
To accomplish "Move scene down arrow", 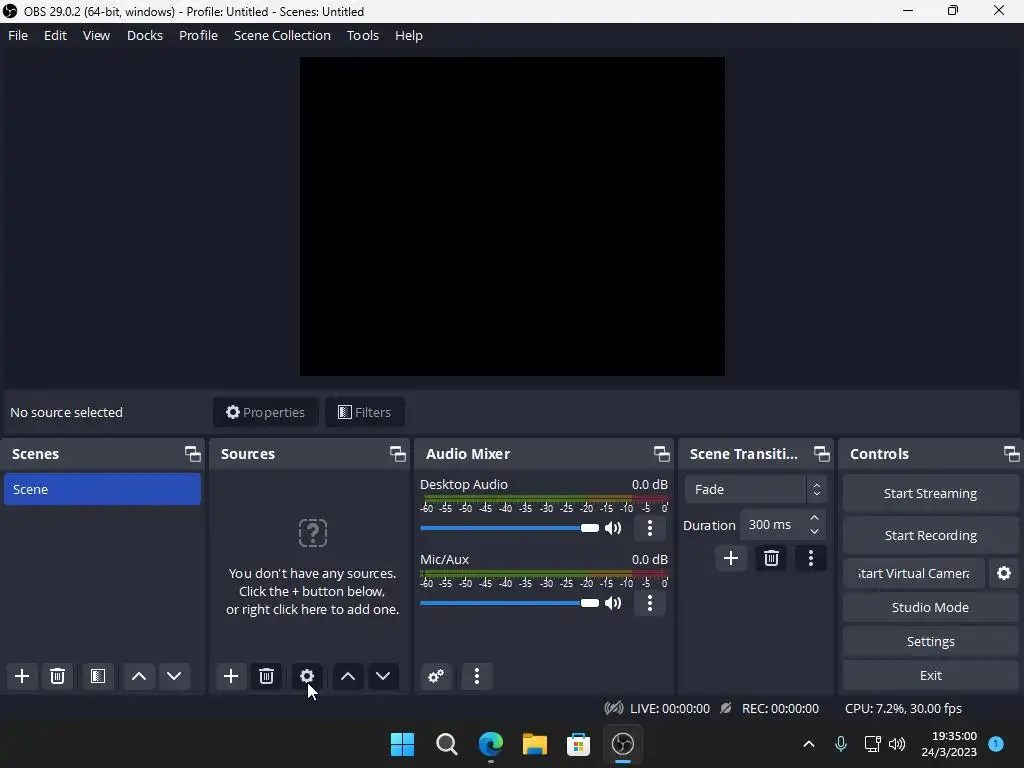I will [174, 676].
